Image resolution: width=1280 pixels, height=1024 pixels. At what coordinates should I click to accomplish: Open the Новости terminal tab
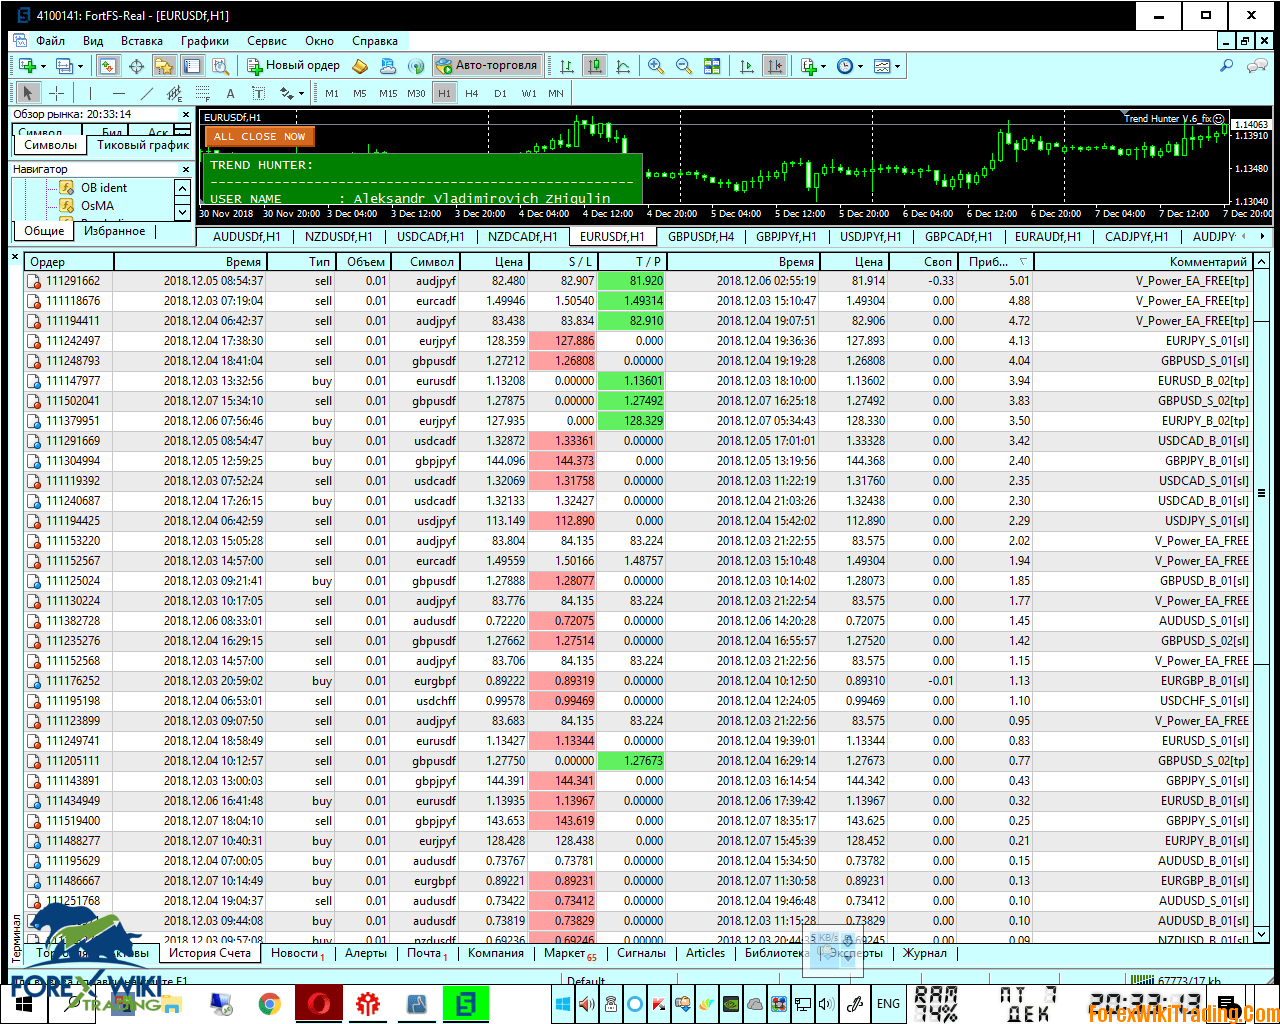[x=297, y=953]
